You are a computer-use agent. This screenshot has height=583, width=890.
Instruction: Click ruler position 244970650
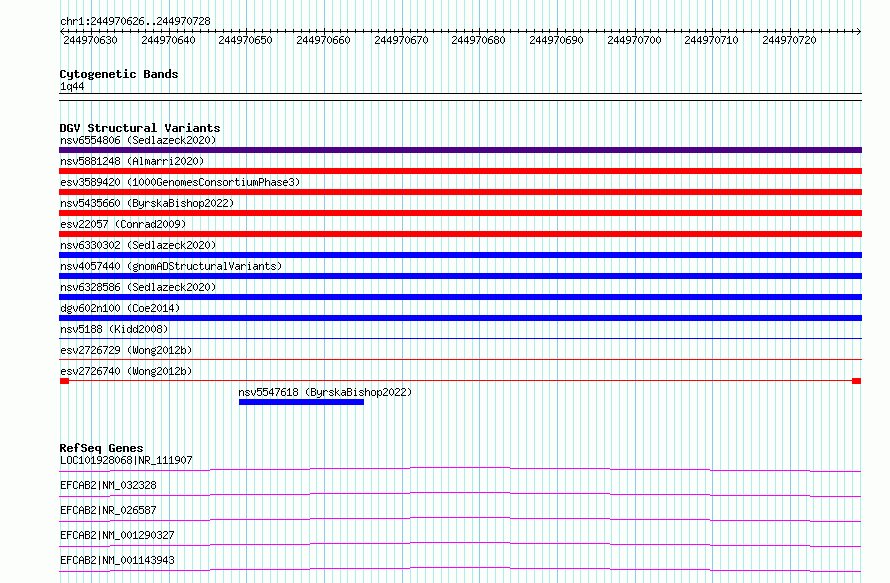coord(245,40)
